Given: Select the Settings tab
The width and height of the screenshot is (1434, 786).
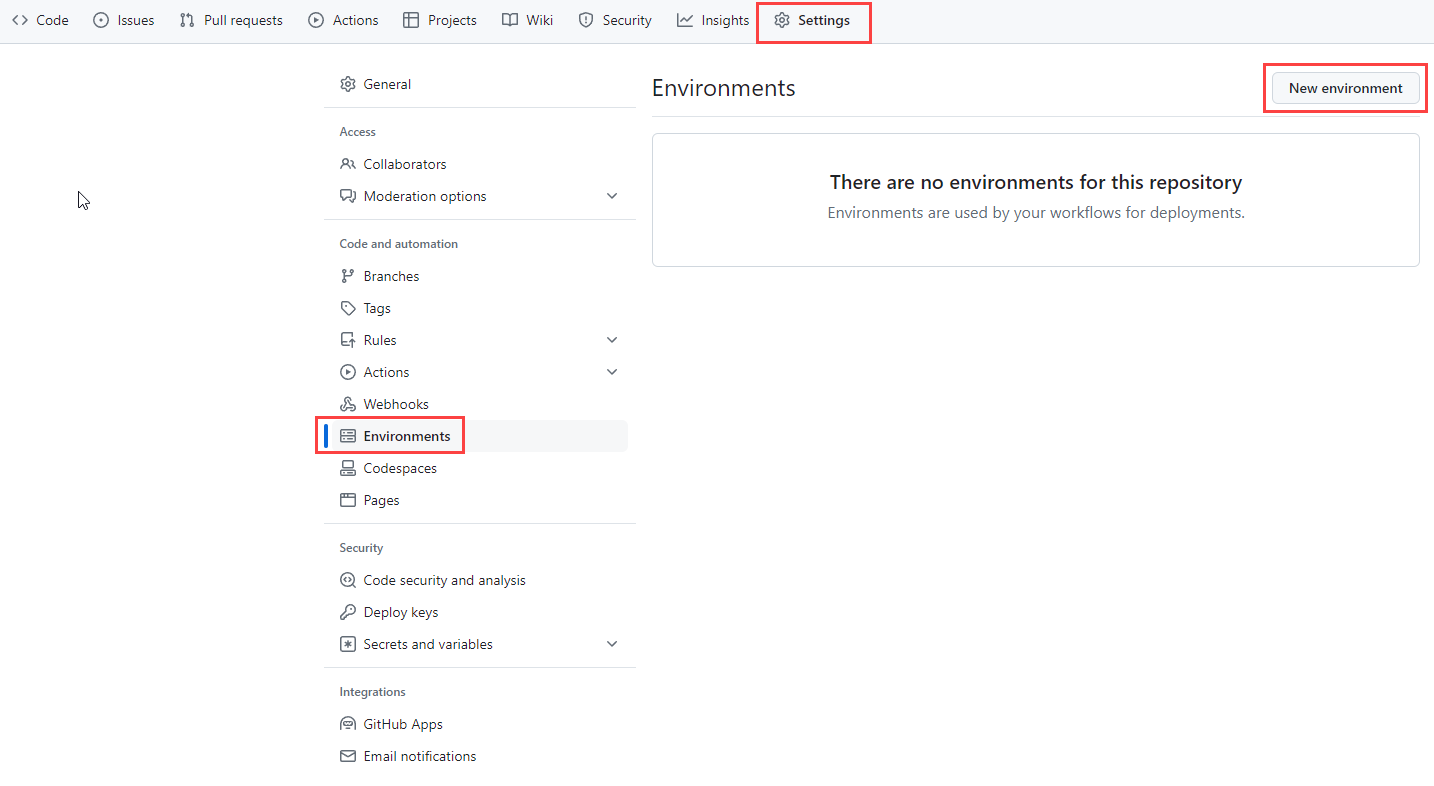Looking at the screenshot, I should (x=812, y=20).
